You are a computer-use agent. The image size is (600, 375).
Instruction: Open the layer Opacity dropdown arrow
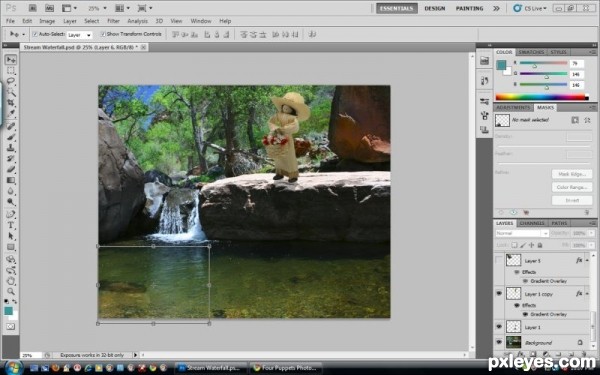592,233
